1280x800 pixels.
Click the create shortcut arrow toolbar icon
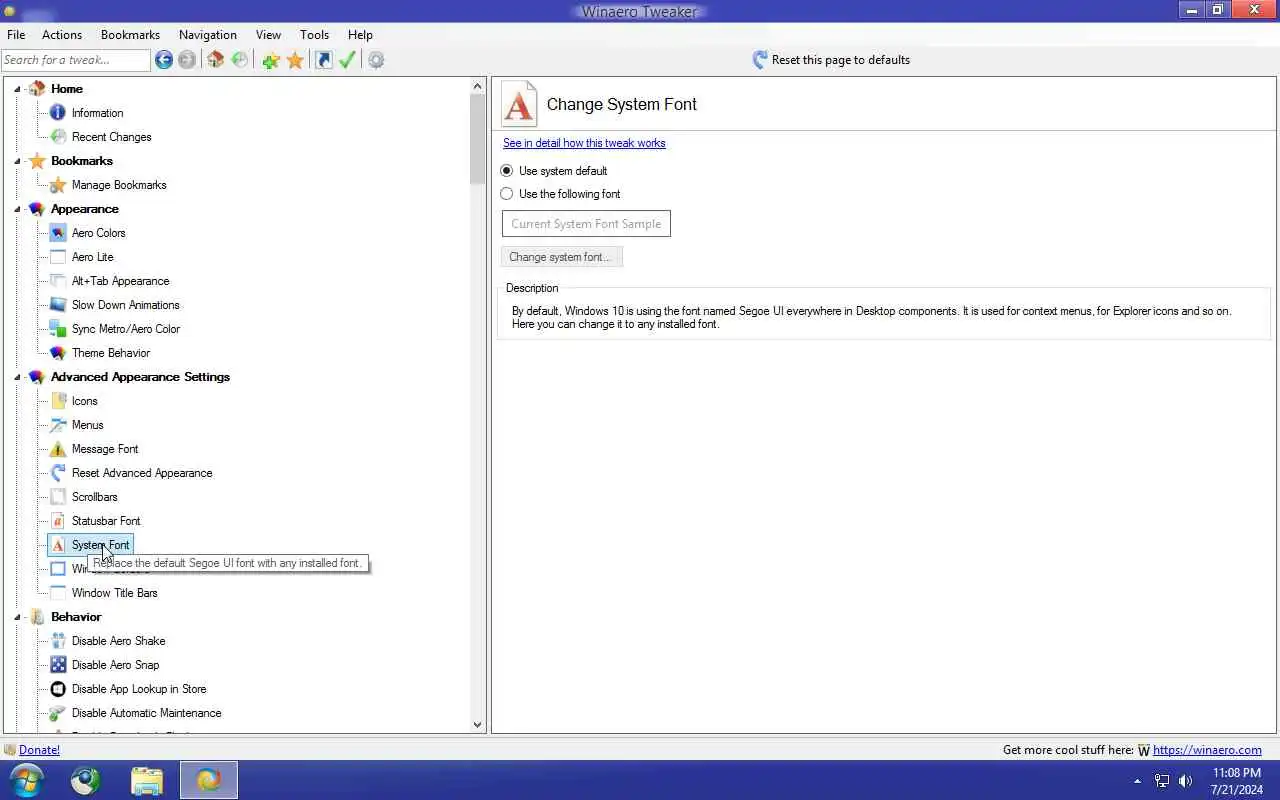click(x=324, y=60)
